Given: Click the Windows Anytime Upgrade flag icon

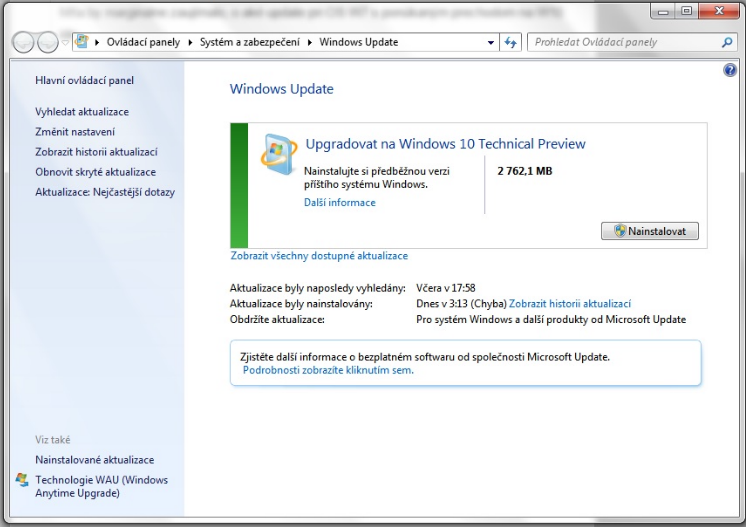Looking at the screenshot, I should point(22,480).
